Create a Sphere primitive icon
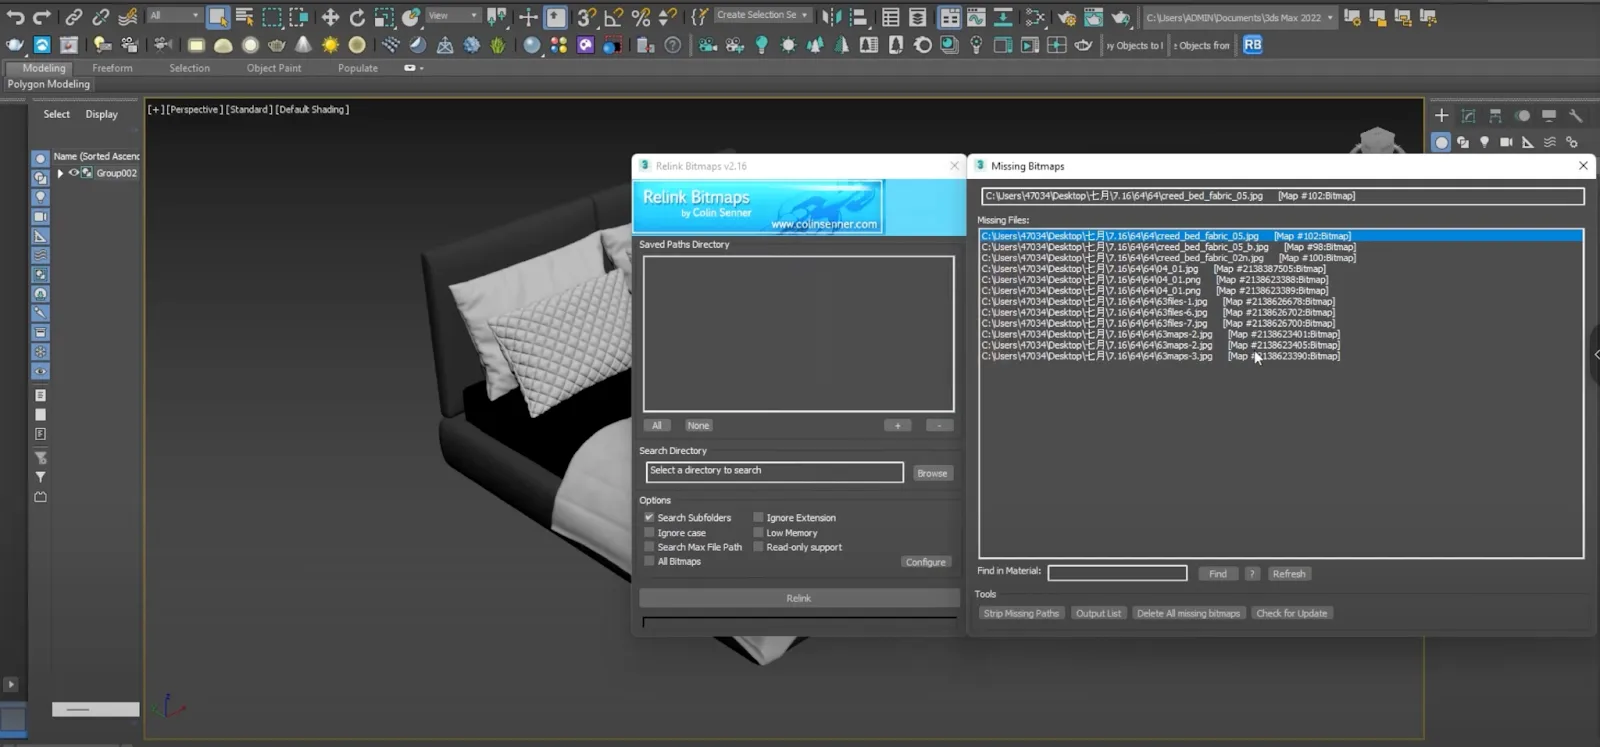1600x747 pixels. click(x=250, y=45)
